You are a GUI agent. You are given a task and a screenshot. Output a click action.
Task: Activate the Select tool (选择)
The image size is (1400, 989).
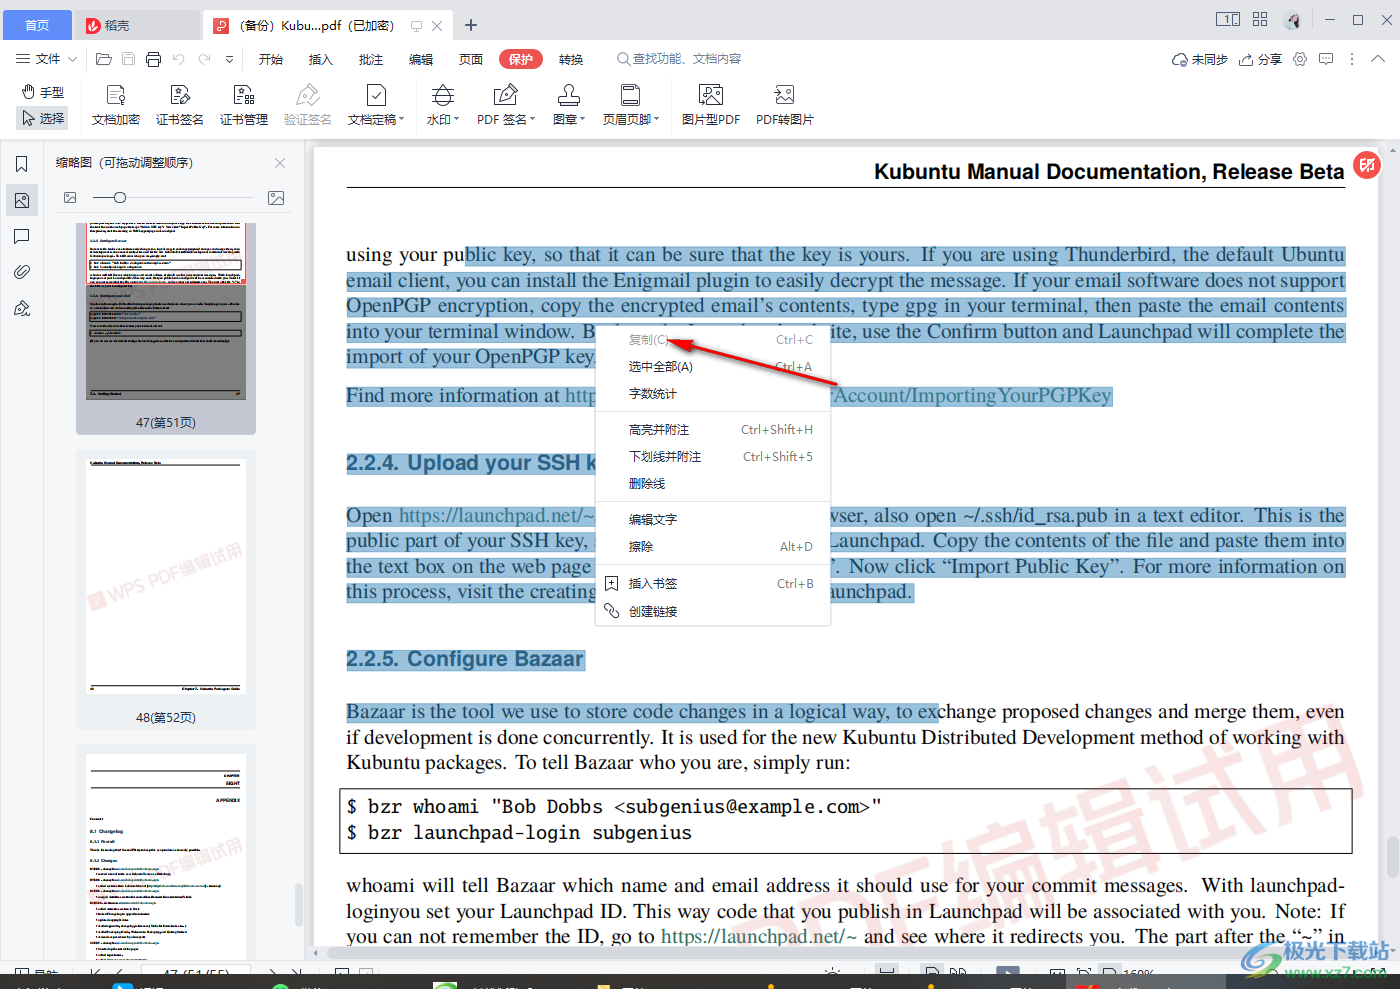point(43,118)
